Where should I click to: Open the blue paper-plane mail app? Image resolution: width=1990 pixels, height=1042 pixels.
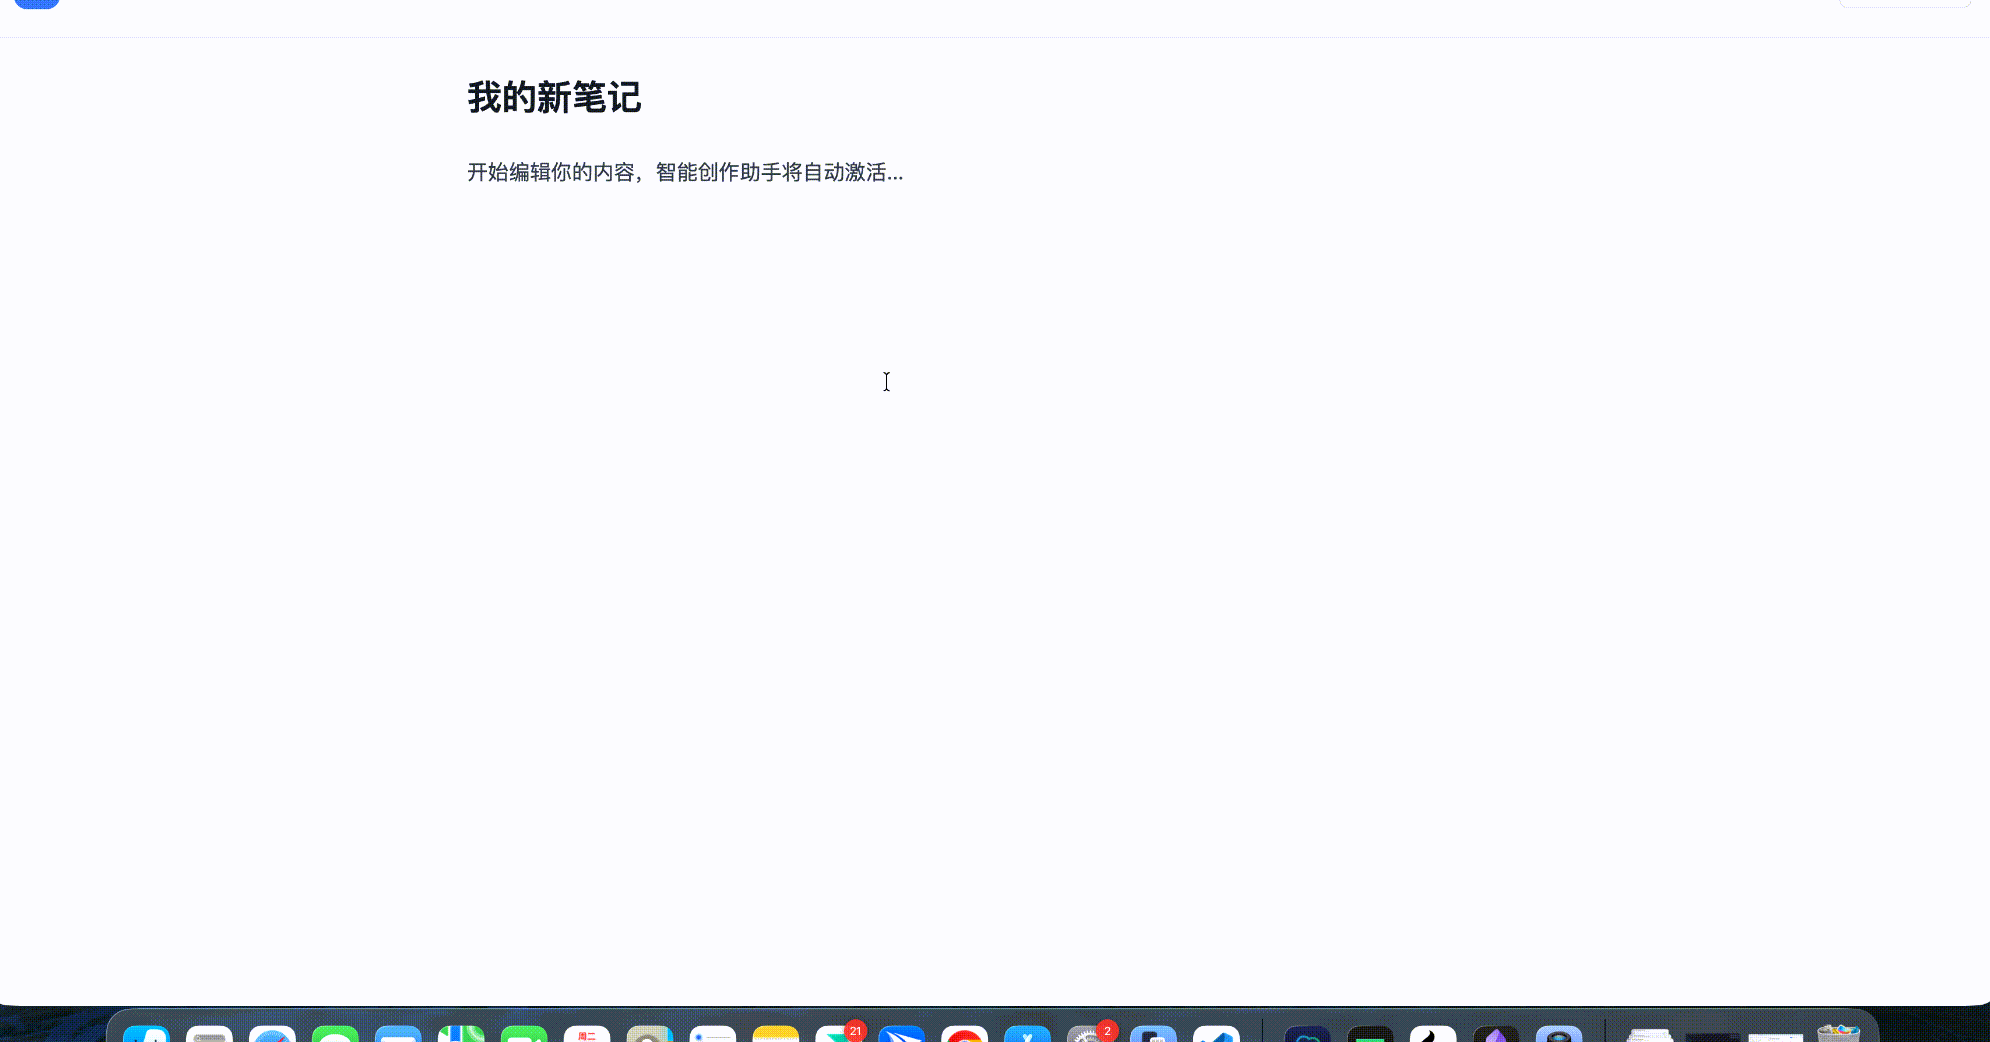903,1031
